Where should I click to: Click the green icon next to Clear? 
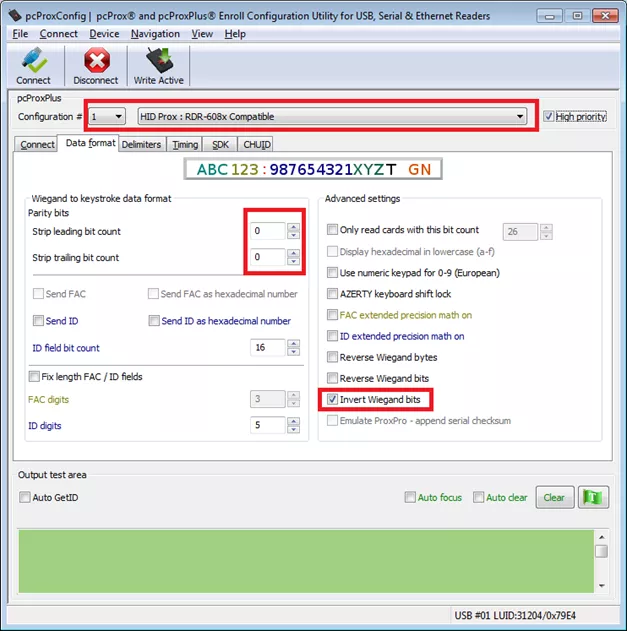pos(594,497)
